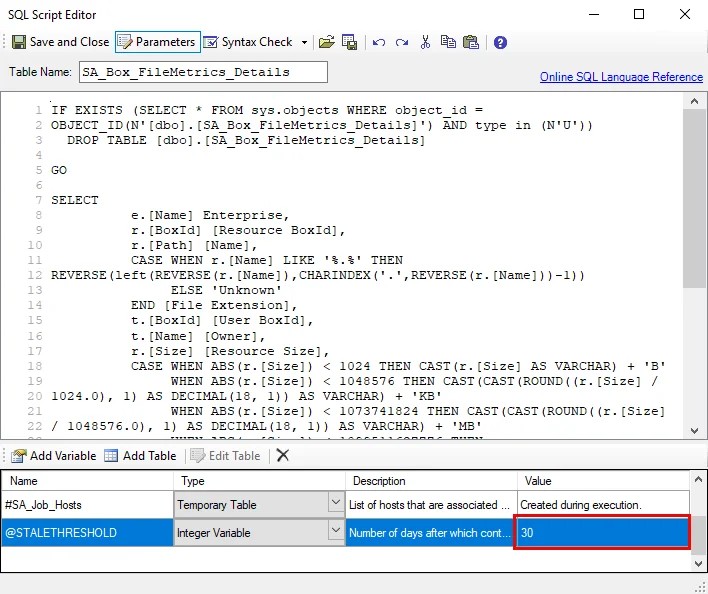Click Add Variable button
708x594 pixels.
coord(54,456)
